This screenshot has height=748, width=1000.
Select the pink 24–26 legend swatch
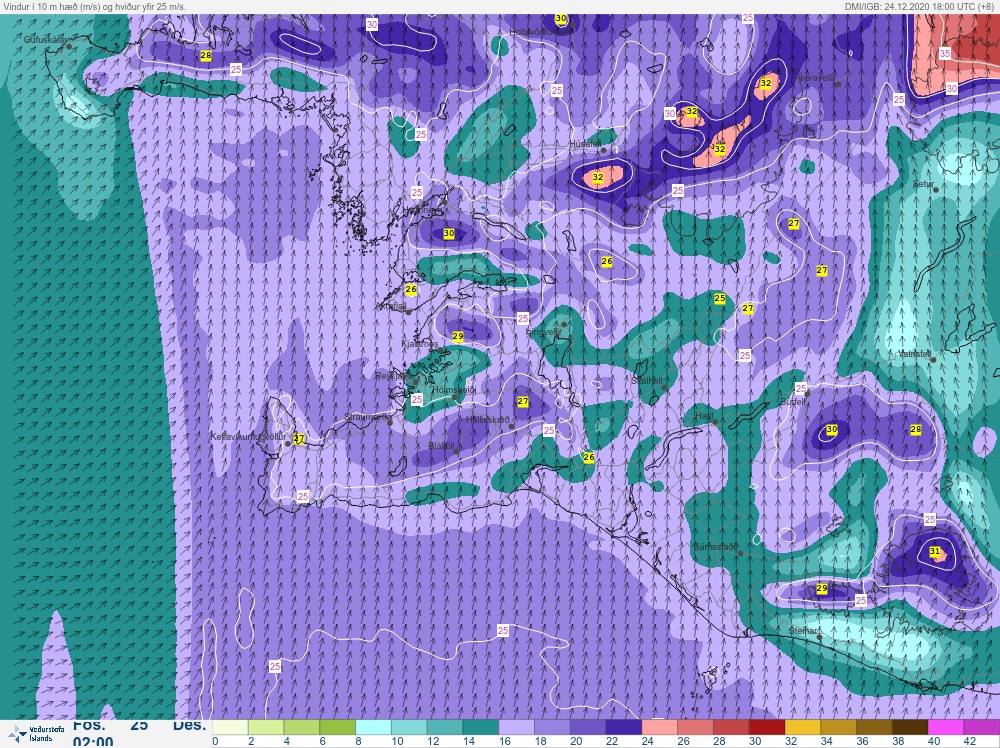pos(659,728)
